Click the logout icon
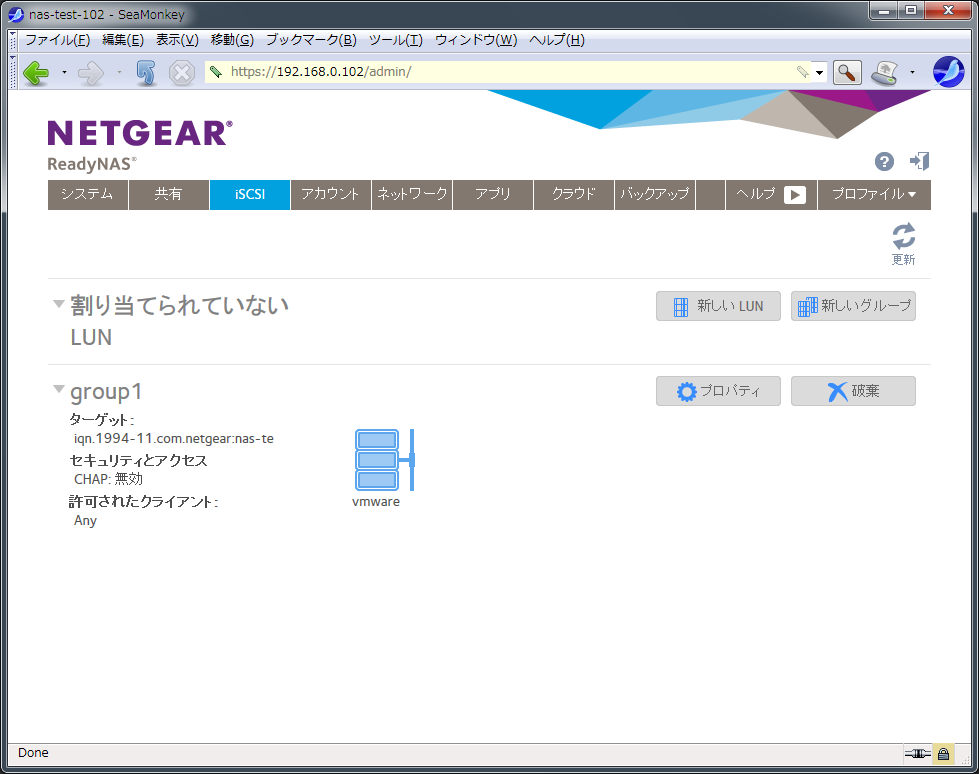979x774 pixels. coord(920,161)
